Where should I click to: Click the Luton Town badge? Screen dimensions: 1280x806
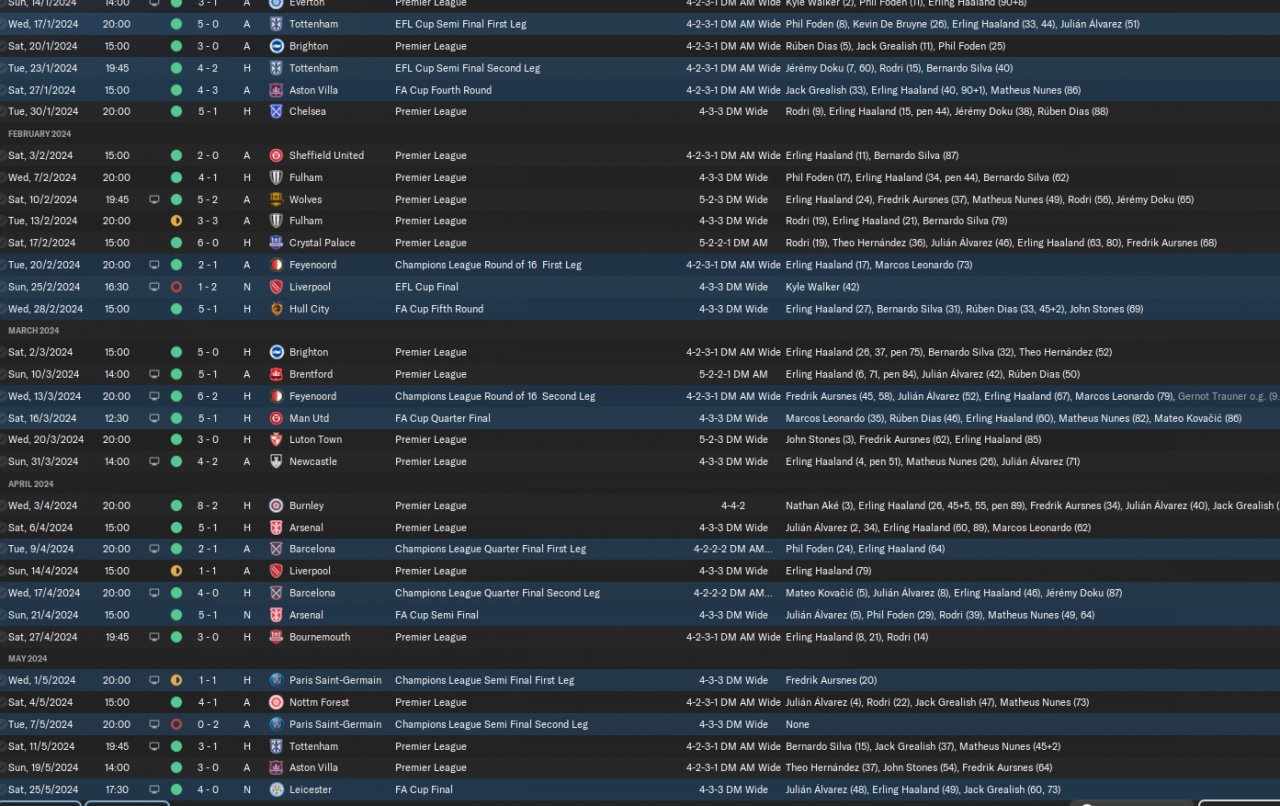276,439
